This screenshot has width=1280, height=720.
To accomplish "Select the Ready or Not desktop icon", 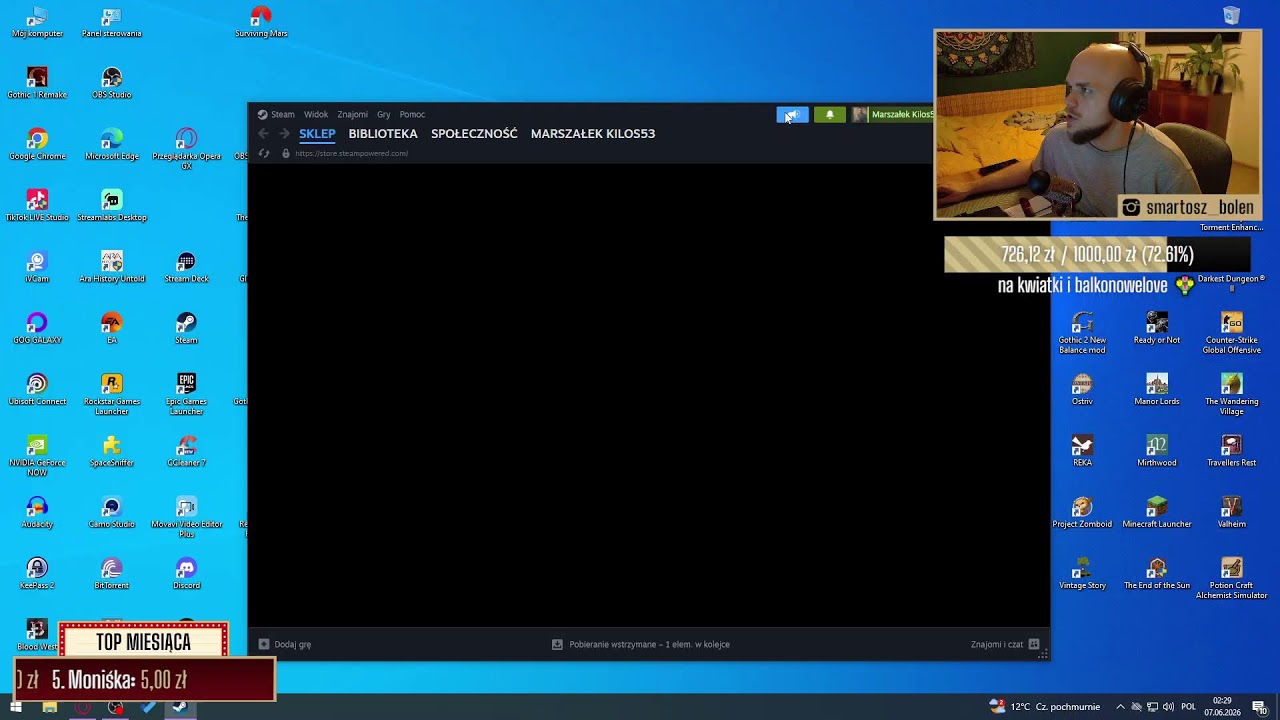I will (x=1157, y=329).
